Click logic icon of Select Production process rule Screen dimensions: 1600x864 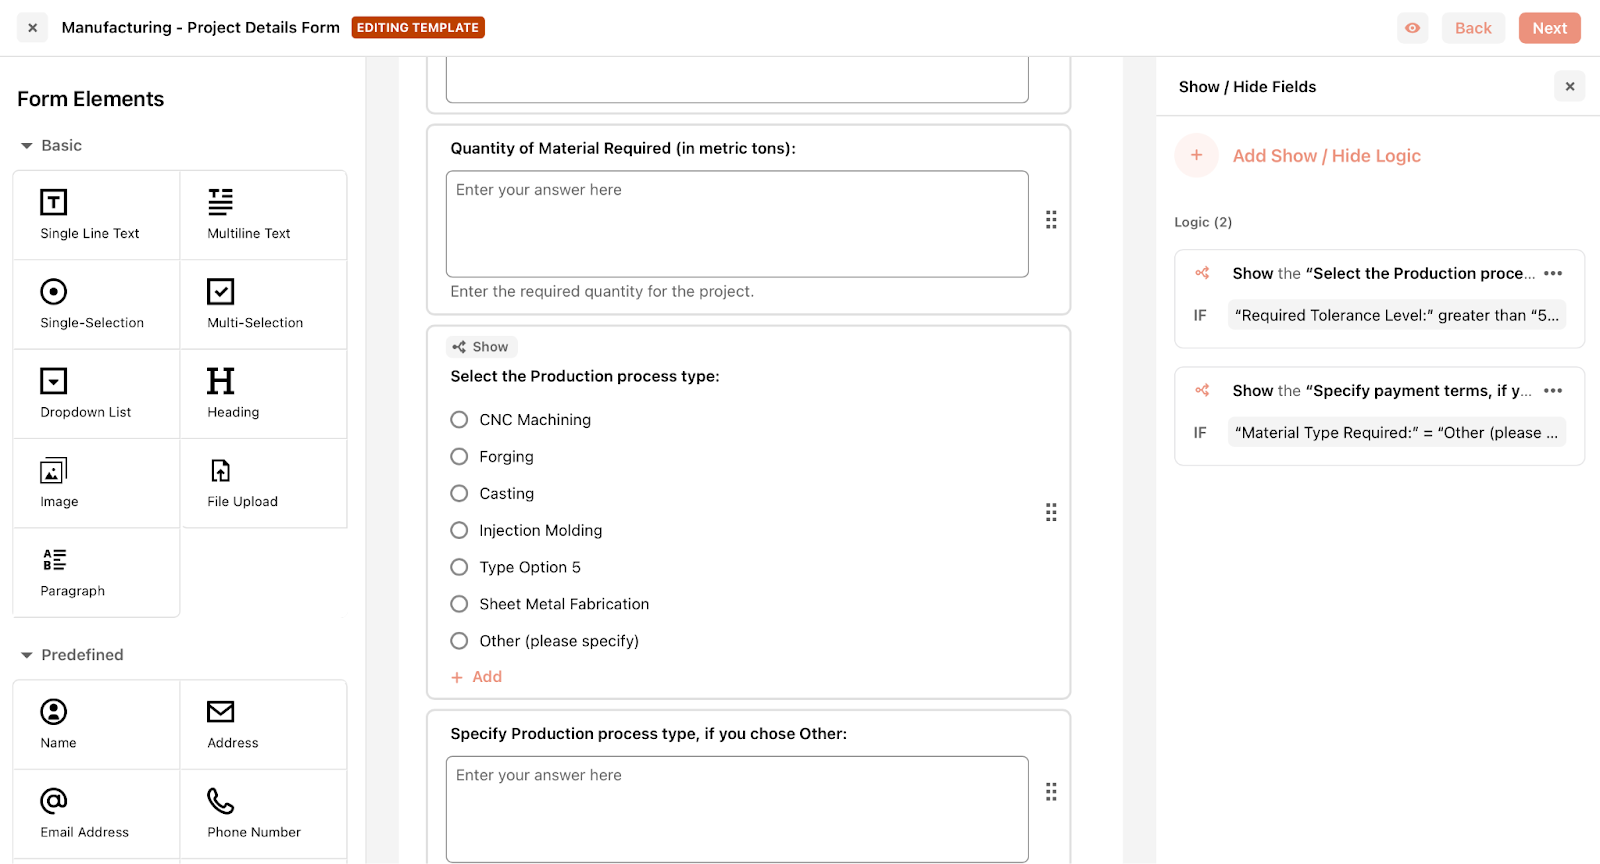[1202, 273]
